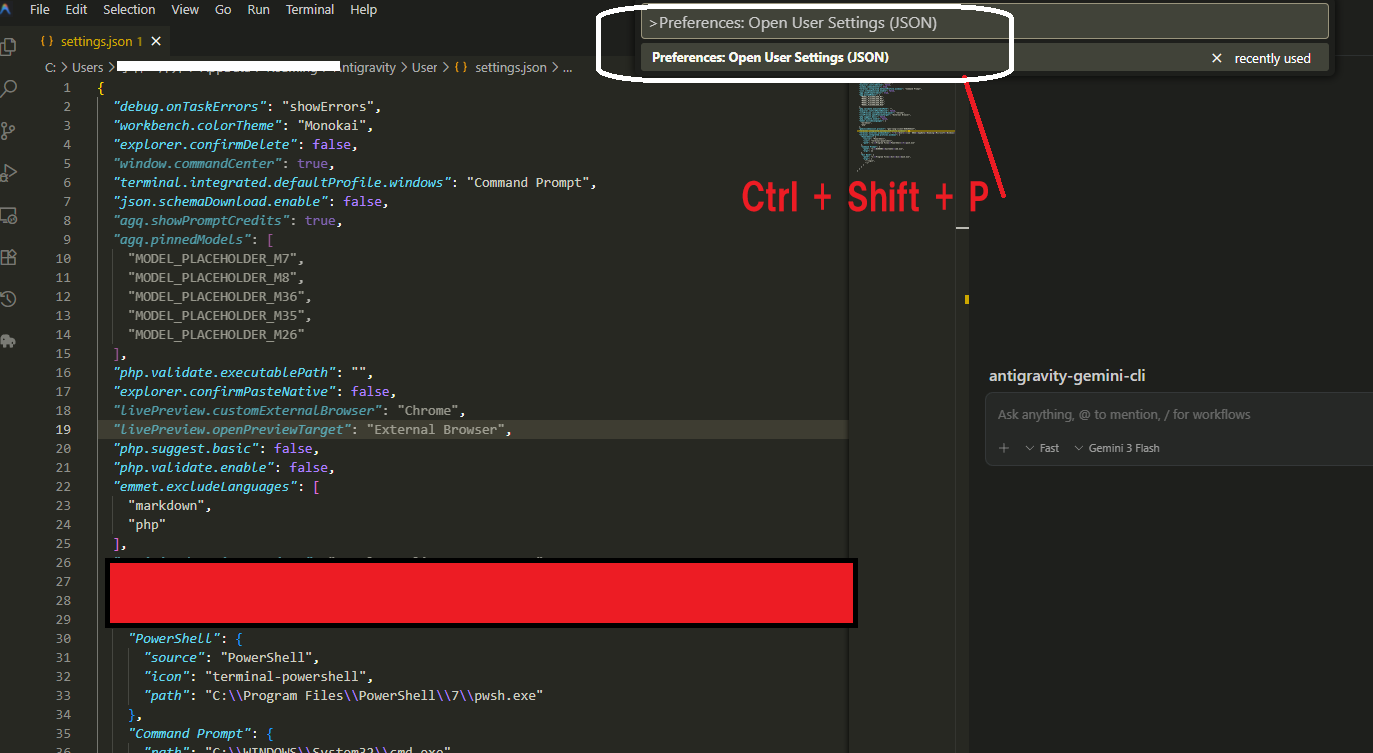
Task: Click the plus button in the Gemini chat box
Action: pos(1004,448)
